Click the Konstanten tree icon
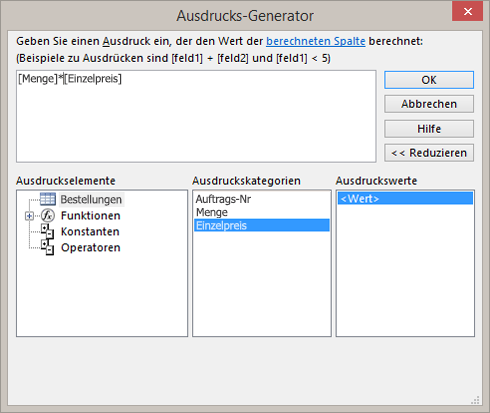 [48, 232]
